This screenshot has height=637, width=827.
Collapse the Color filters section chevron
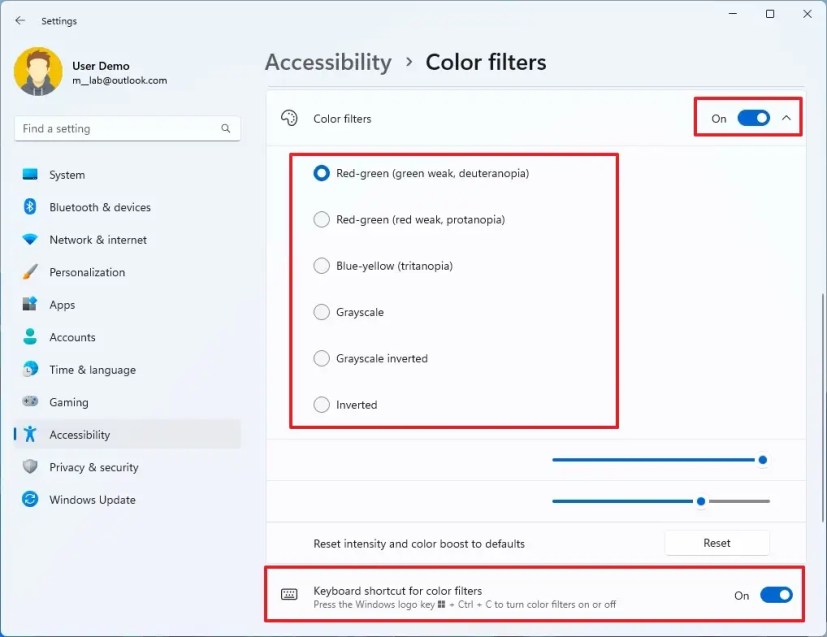786,118
